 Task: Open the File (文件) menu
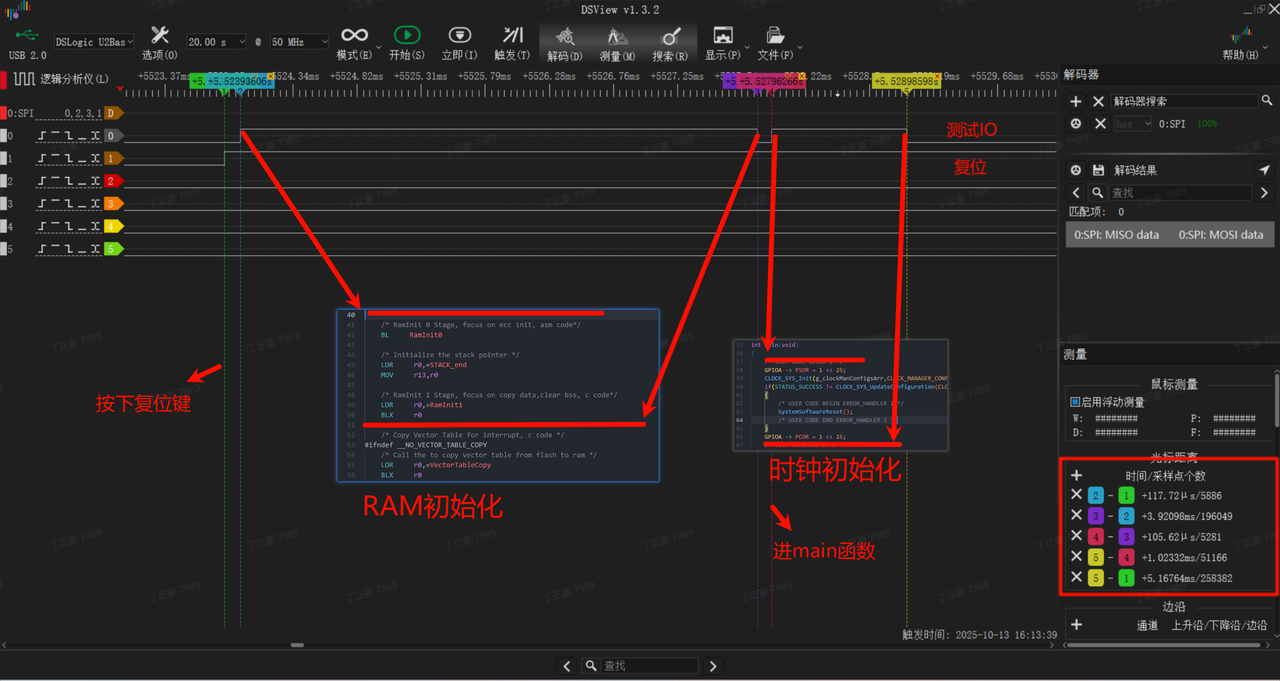coord(775,37)
